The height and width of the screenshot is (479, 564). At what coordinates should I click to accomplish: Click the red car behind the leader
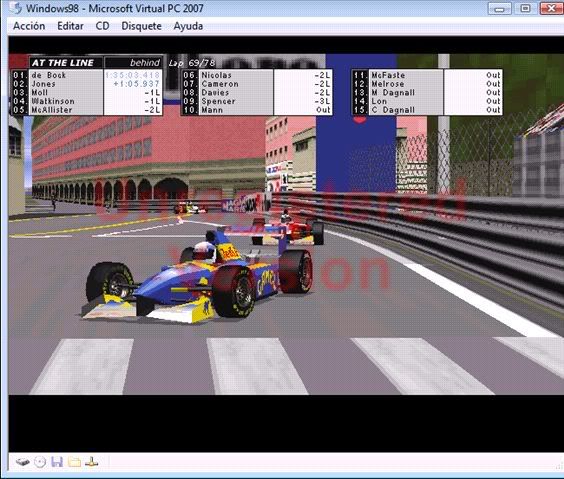pyautogui.click(x=288, y=228)
